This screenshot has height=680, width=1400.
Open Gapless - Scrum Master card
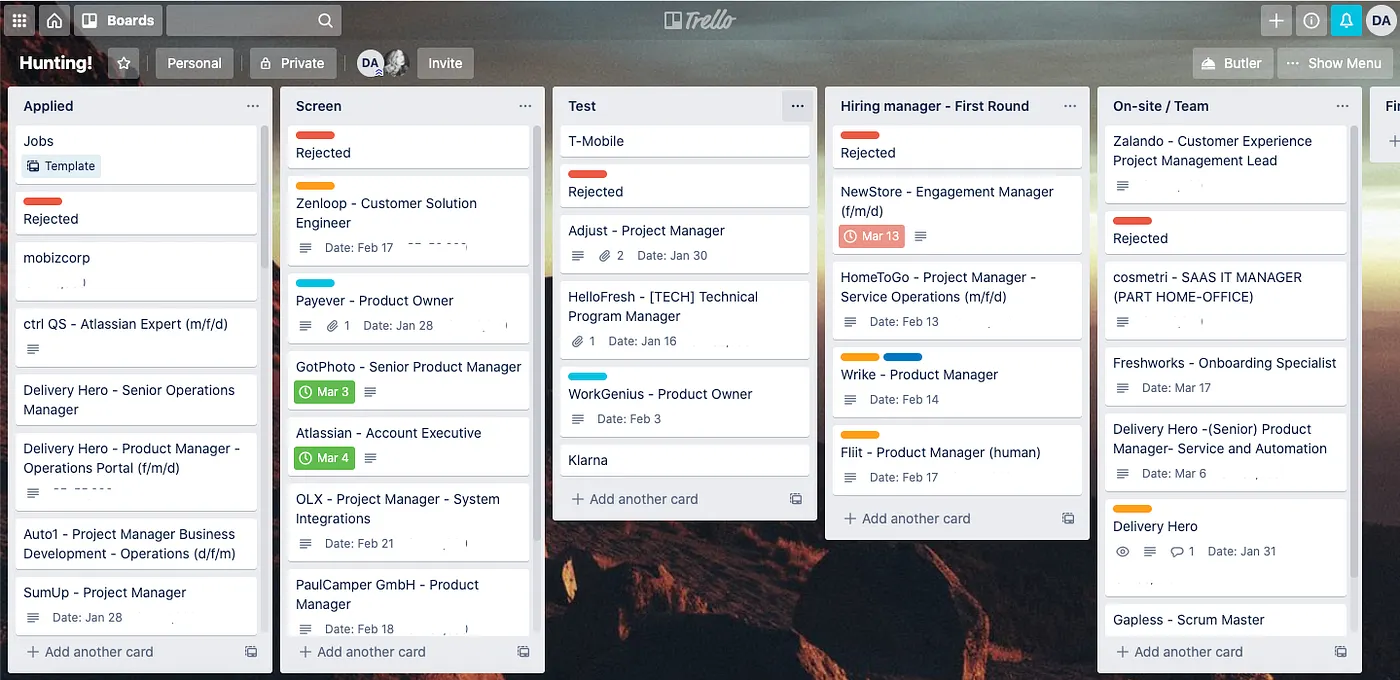click(x=1226, y=620)
